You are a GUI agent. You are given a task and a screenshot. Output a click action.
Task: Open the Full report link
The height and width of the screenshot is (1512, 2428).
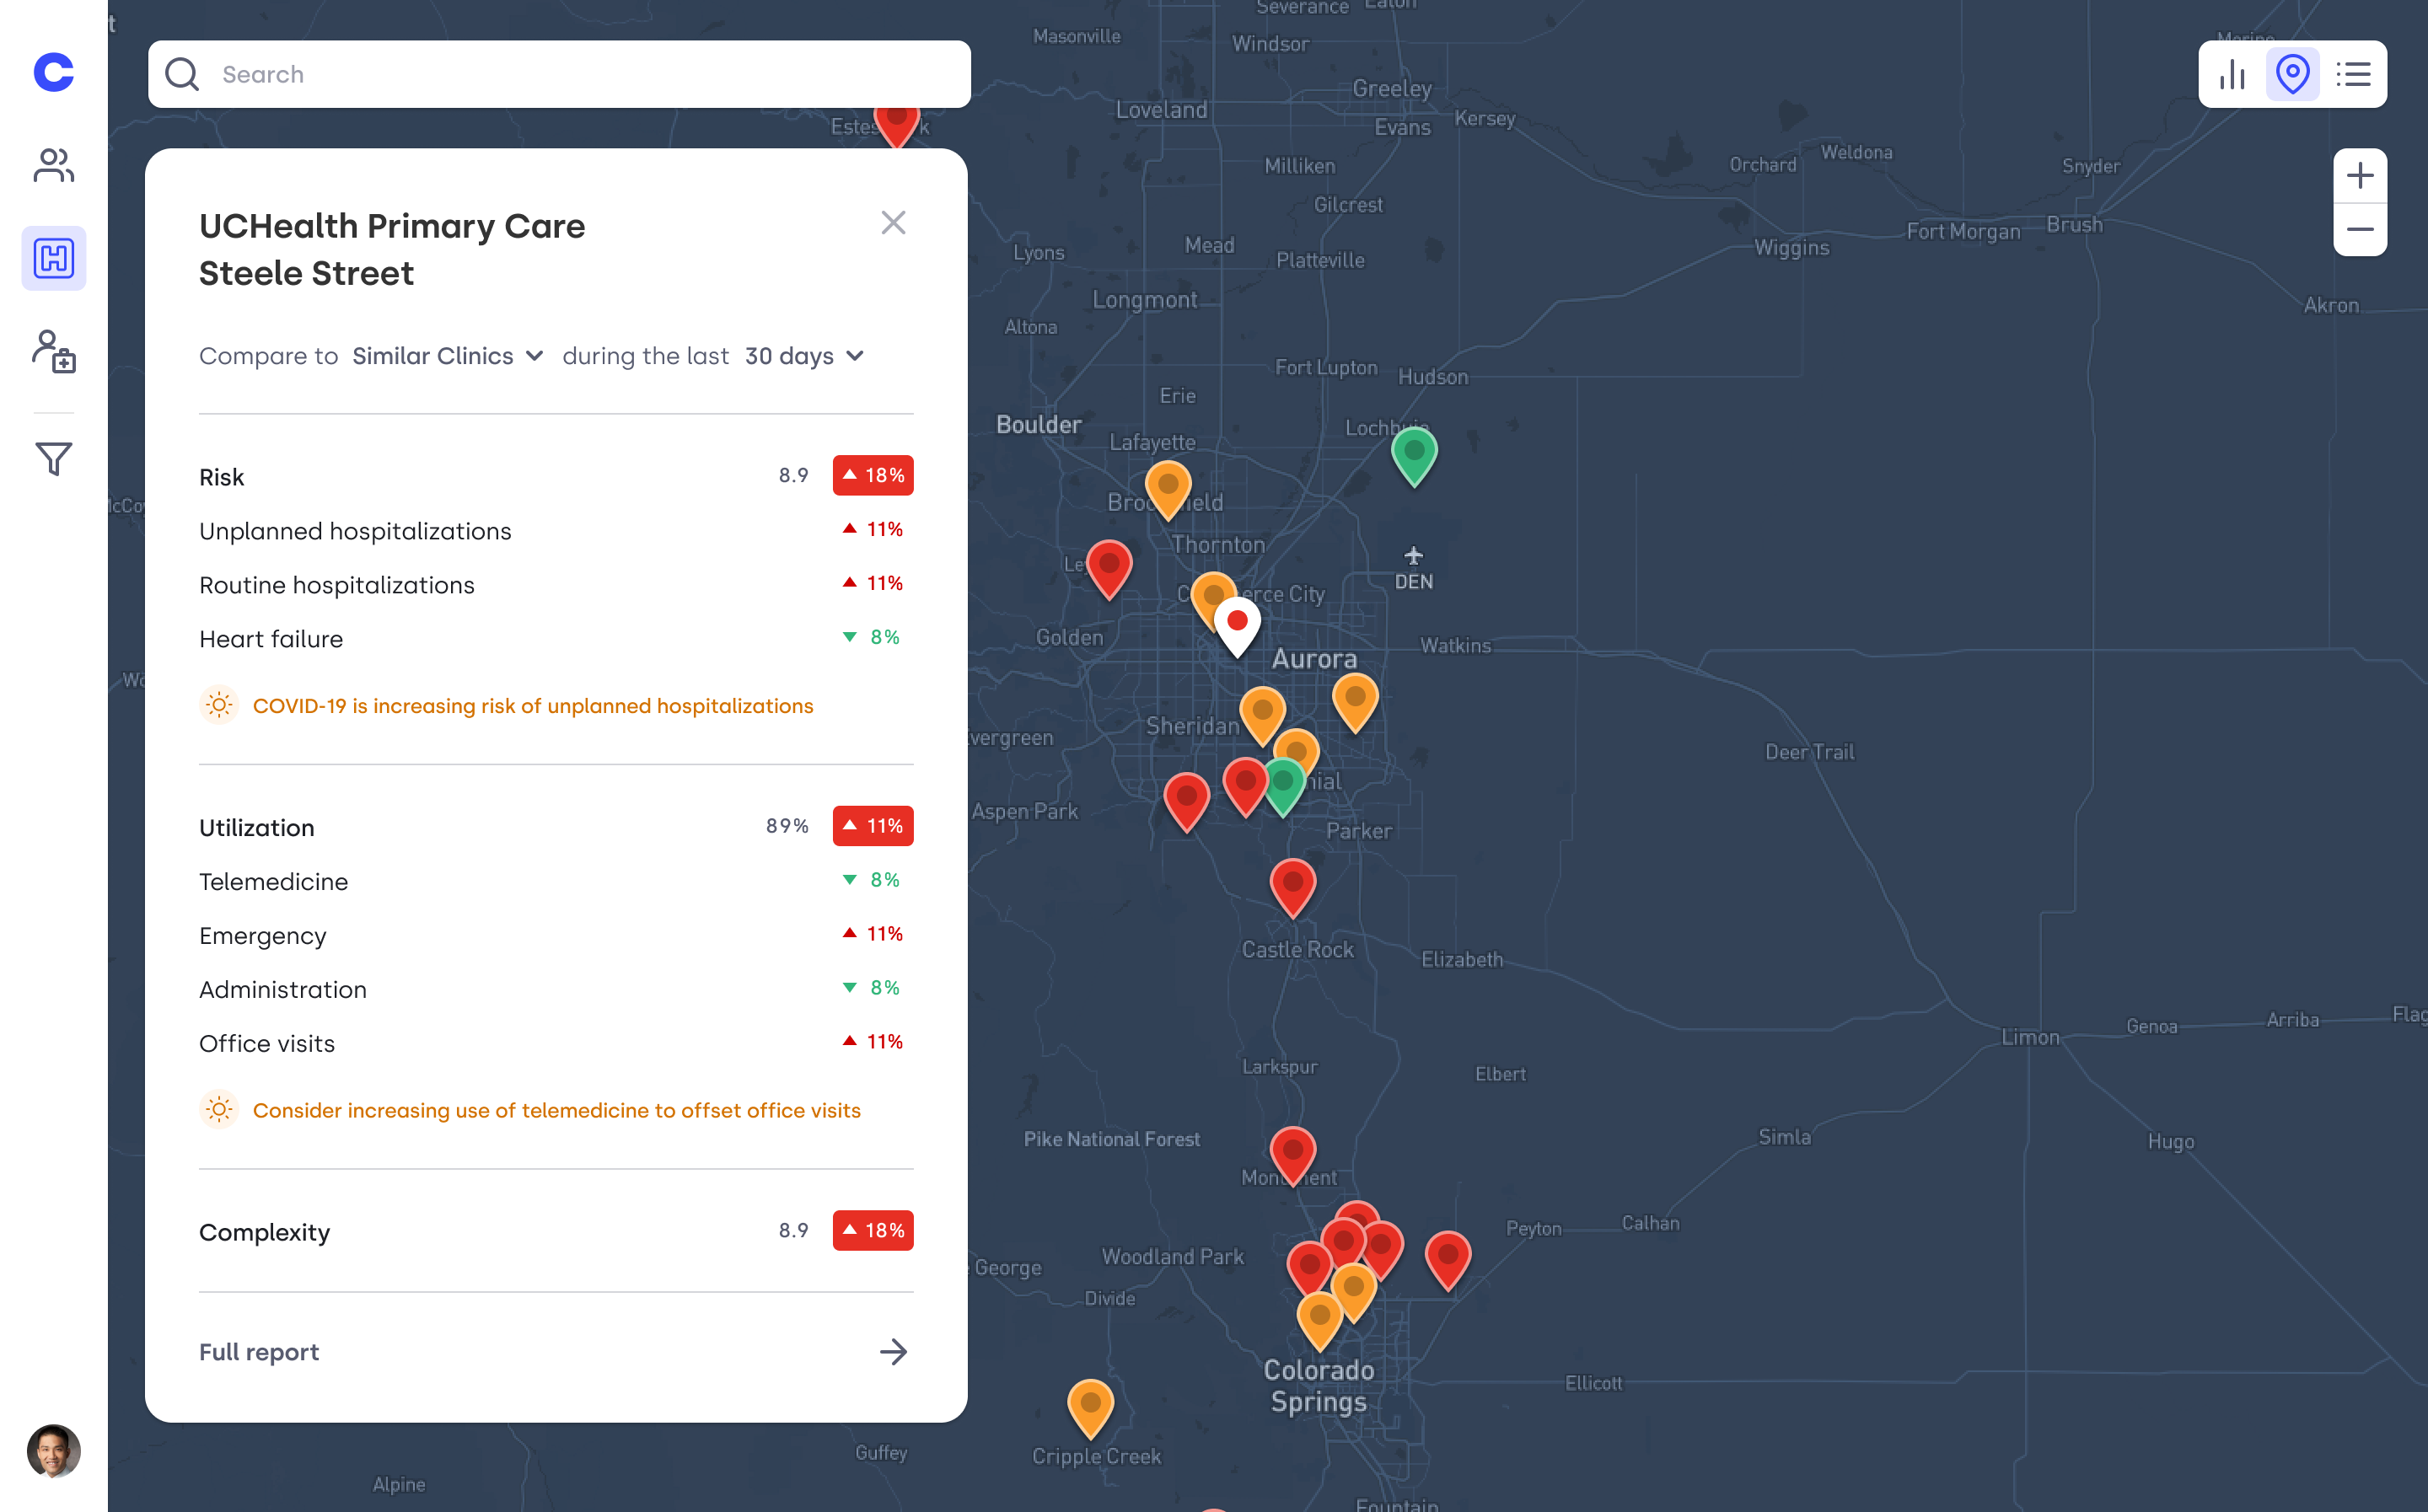259,1351
